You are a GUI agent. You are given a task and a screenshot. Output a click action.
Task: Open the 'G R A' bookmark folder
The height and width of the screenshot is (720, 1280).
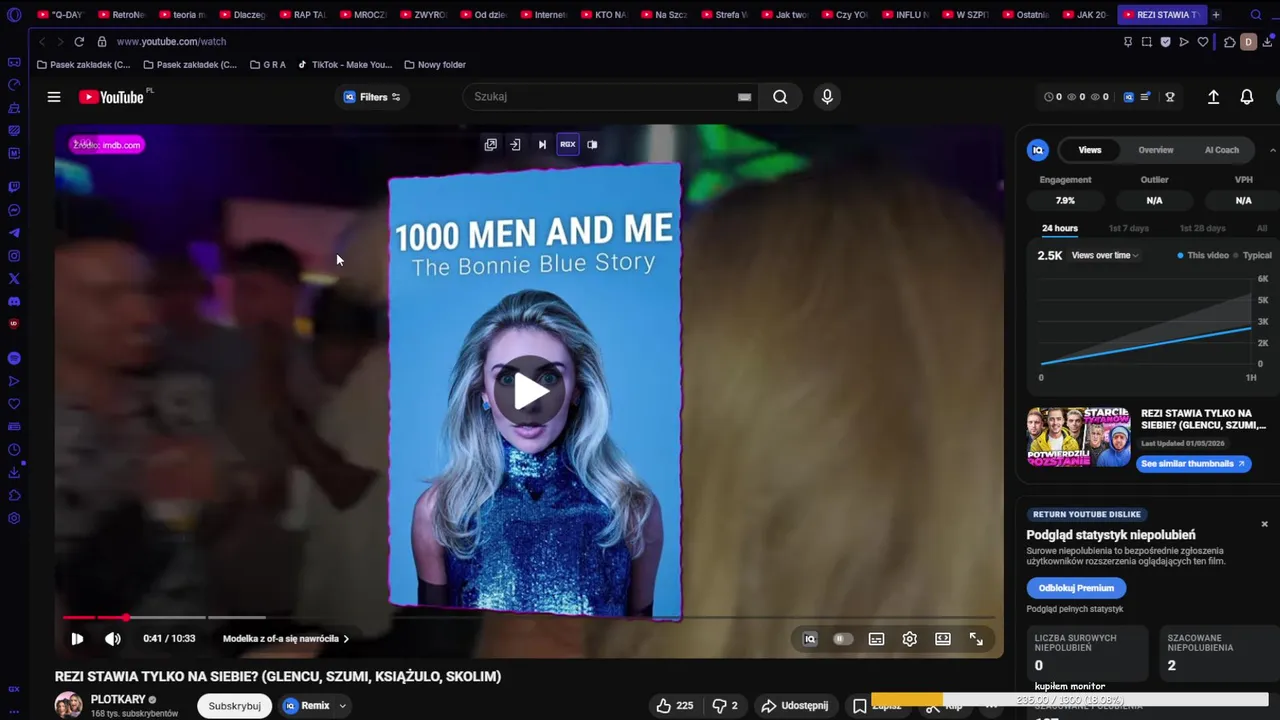(x=268, y=65)
